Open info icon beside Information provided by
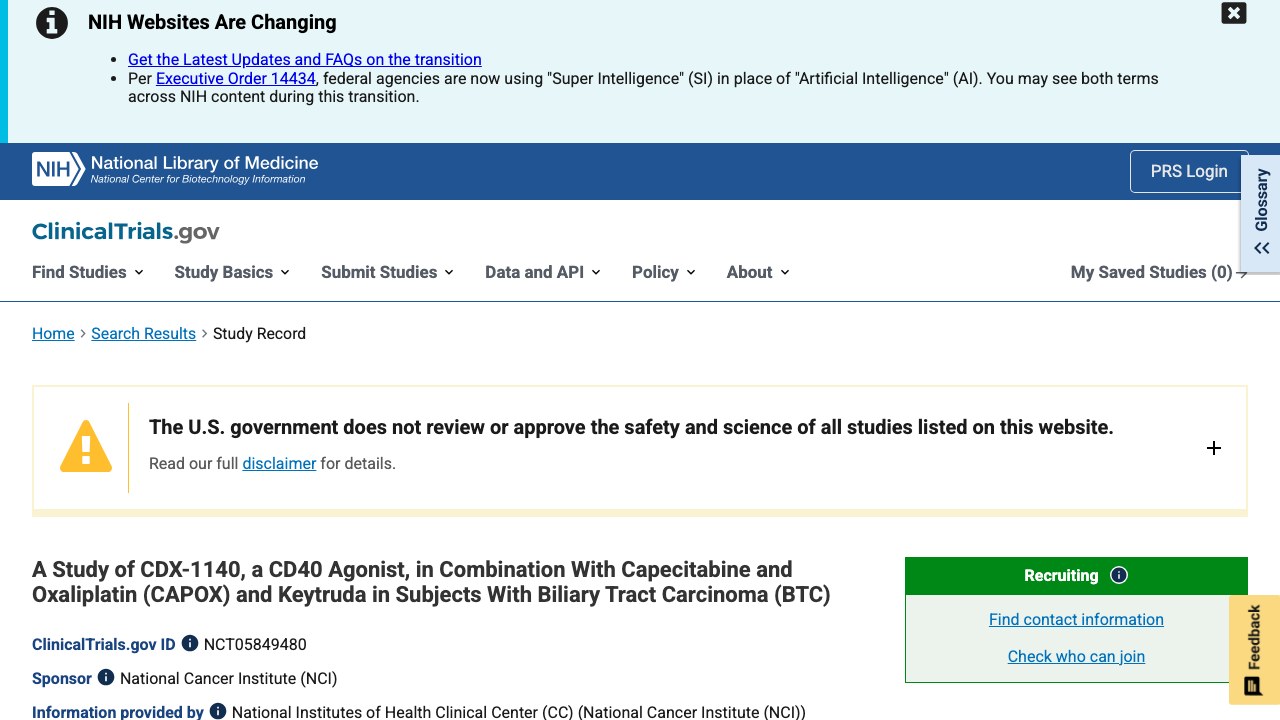Image resolution: width=1280 pixels, height=720 pixels. tap(218, 712)
